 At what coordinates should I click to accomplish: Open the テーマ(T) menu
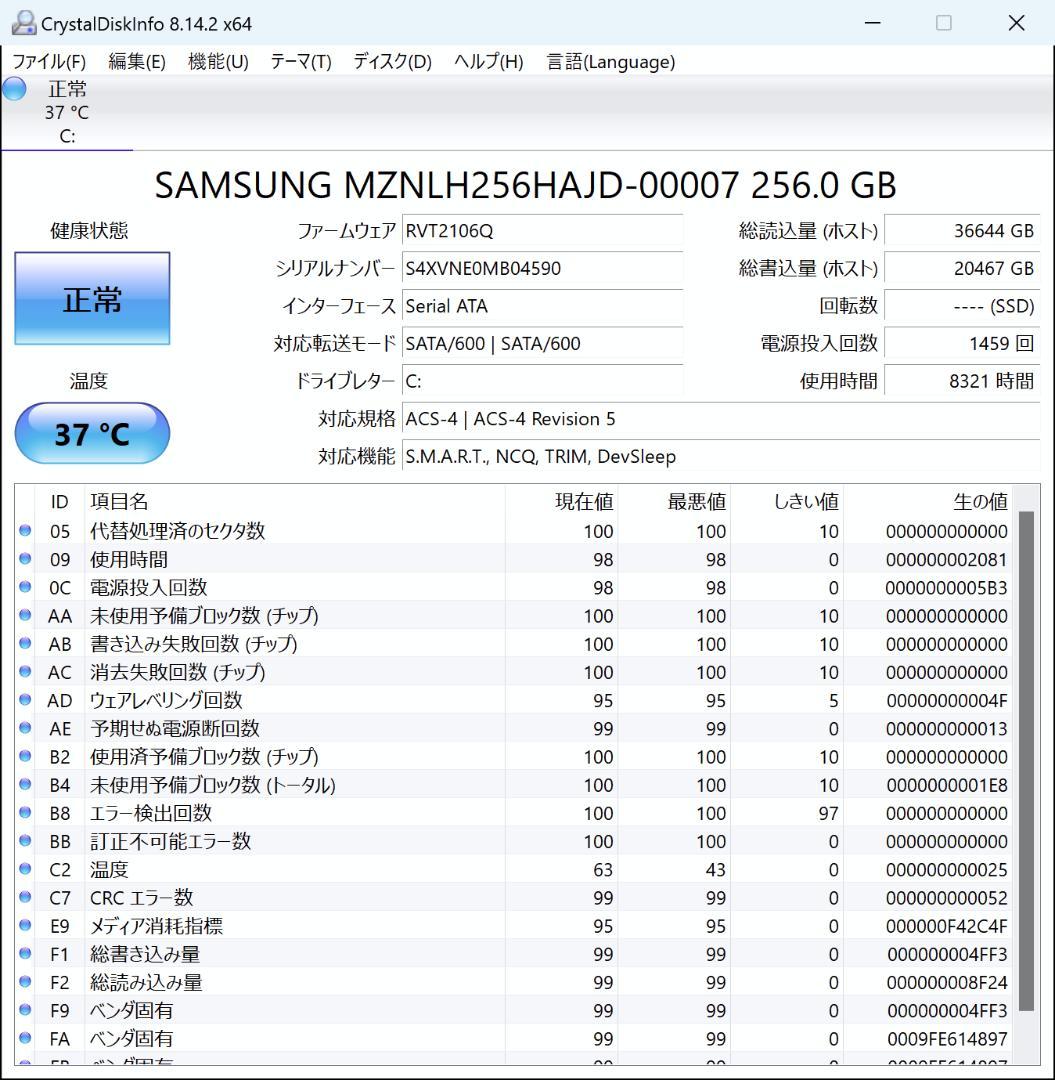click(302, 61)
